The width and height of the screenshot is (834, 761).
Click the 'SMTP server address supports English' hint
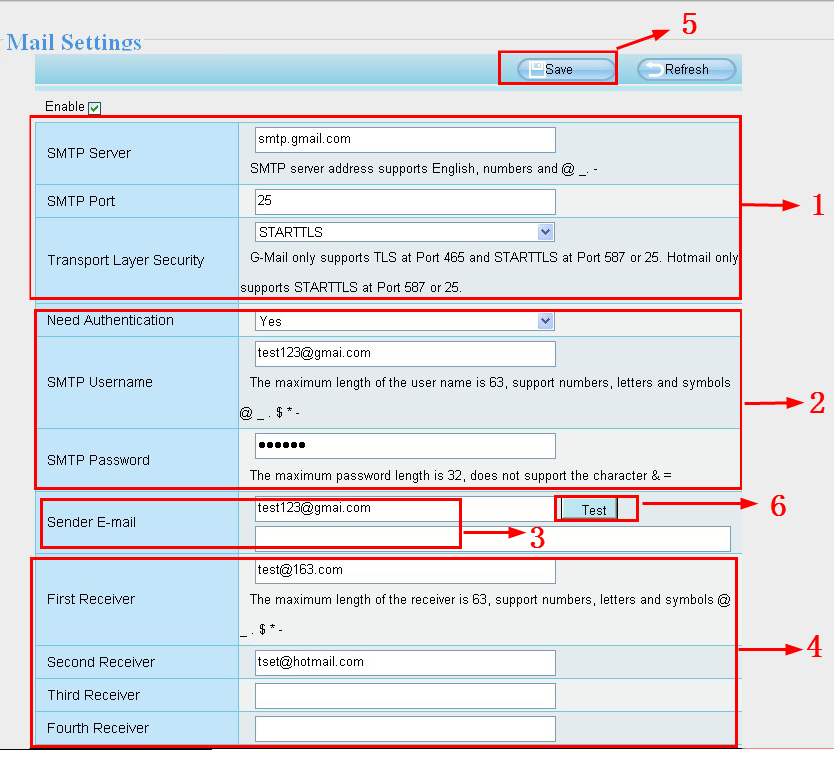point(423,169)
